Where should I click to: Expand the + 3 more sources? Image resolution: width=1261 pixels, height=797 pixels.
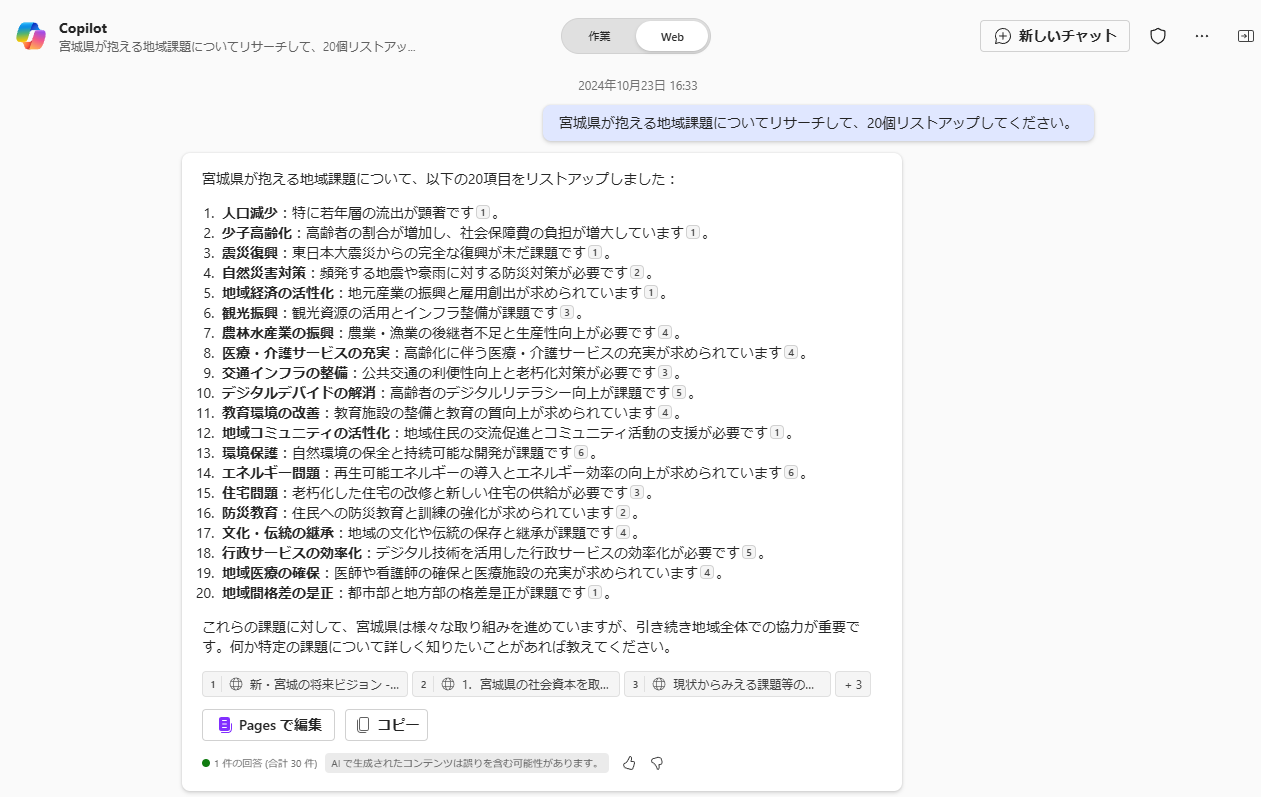tap(853, 684)
